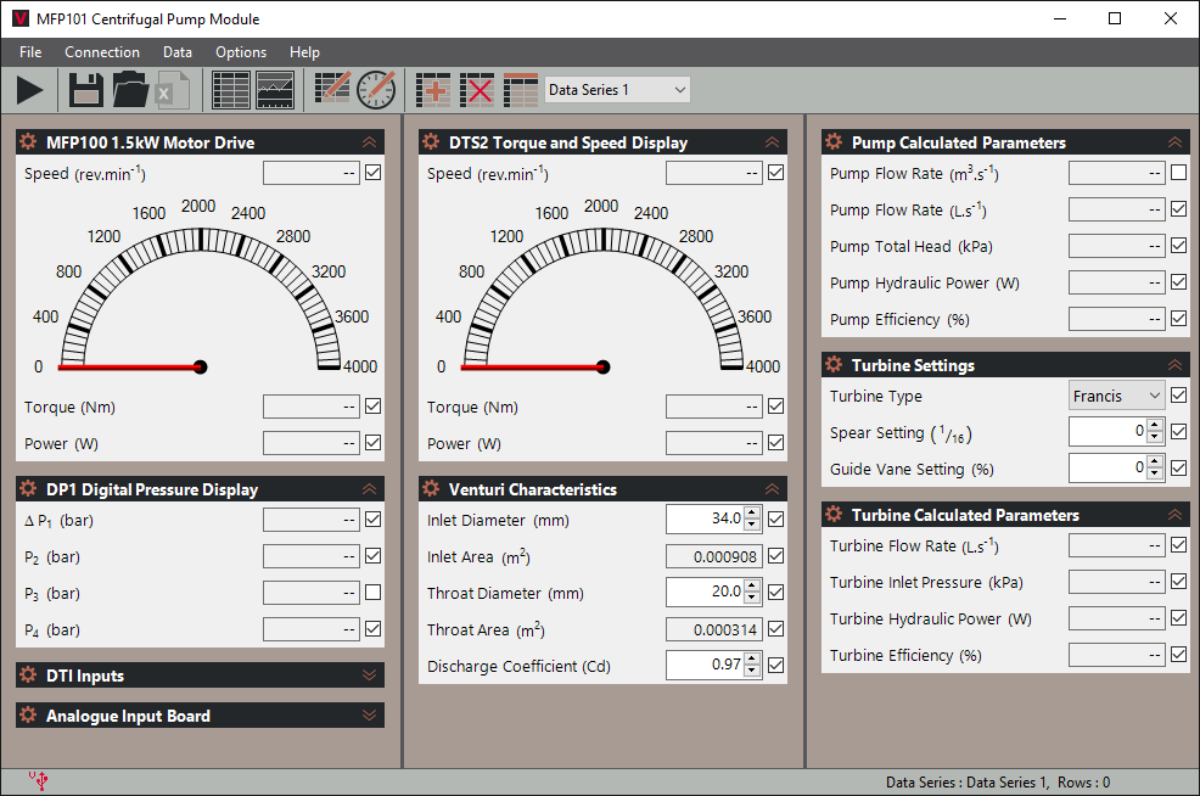This screenshot has width=1200, height=796.
Task: Collapse the Venturi Characteristics panel
Action: [x=771, y=489]
